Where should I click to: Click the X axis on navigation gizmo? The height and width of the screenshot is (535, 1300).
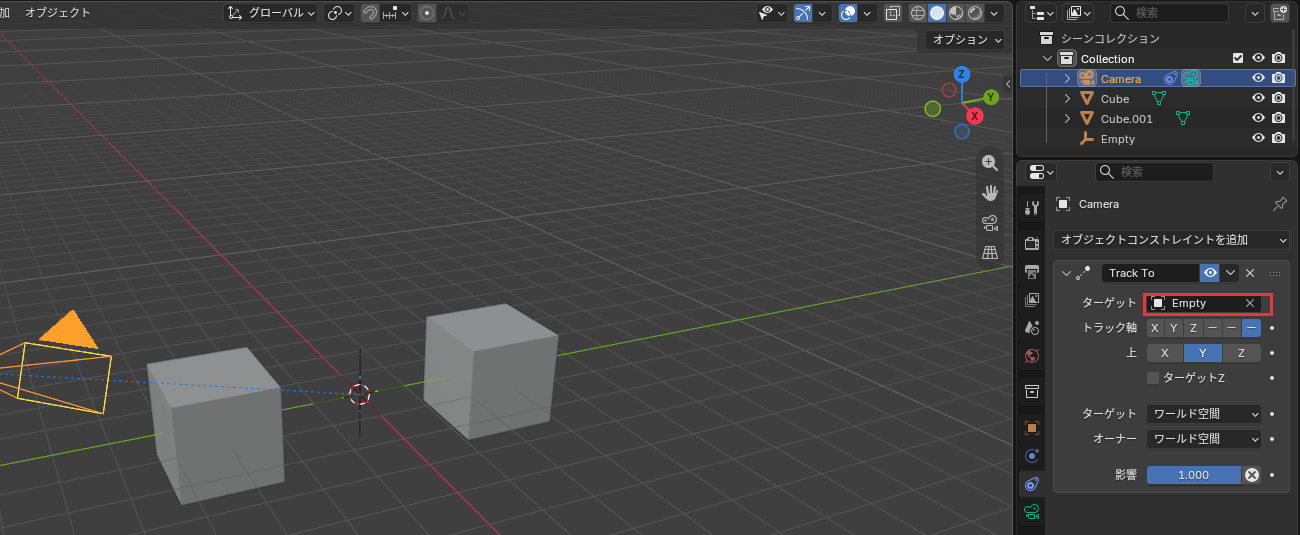point(974,116)
